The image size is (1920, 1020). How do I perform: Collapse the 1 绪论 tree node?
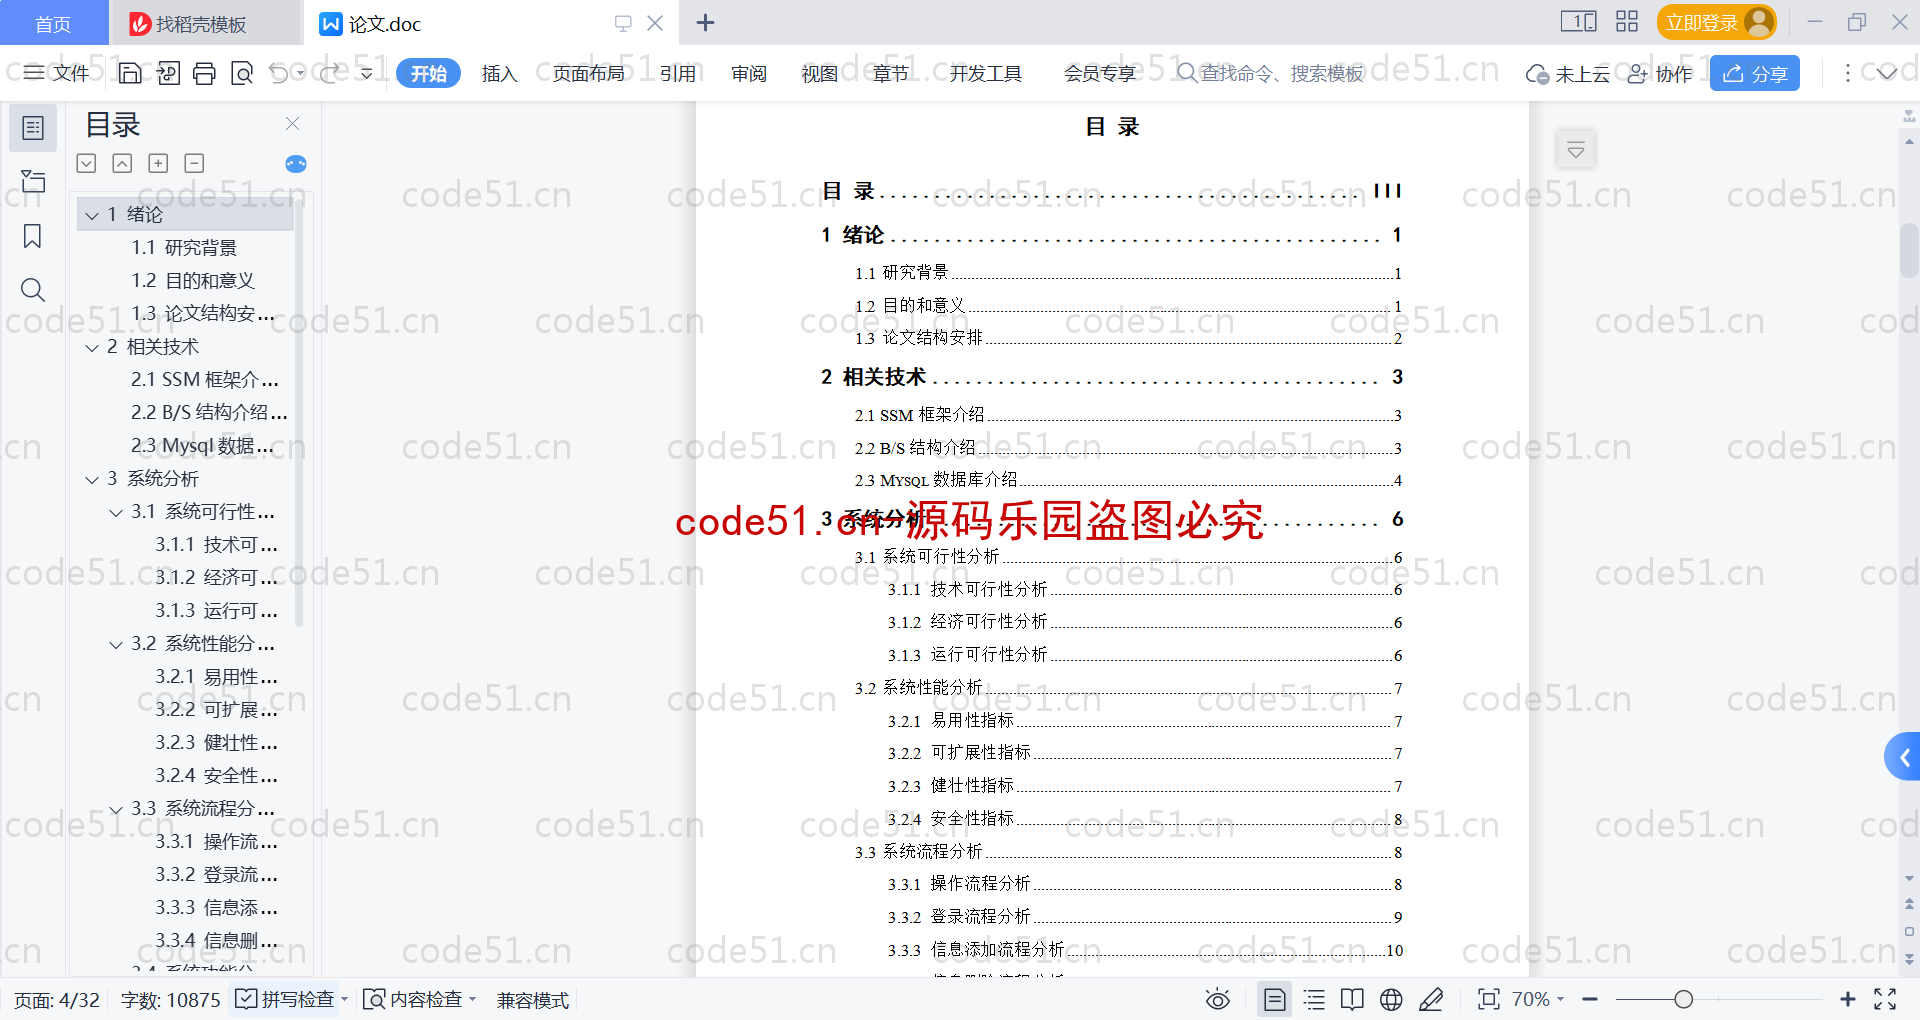pyautogui.click(x=92, y=215)
